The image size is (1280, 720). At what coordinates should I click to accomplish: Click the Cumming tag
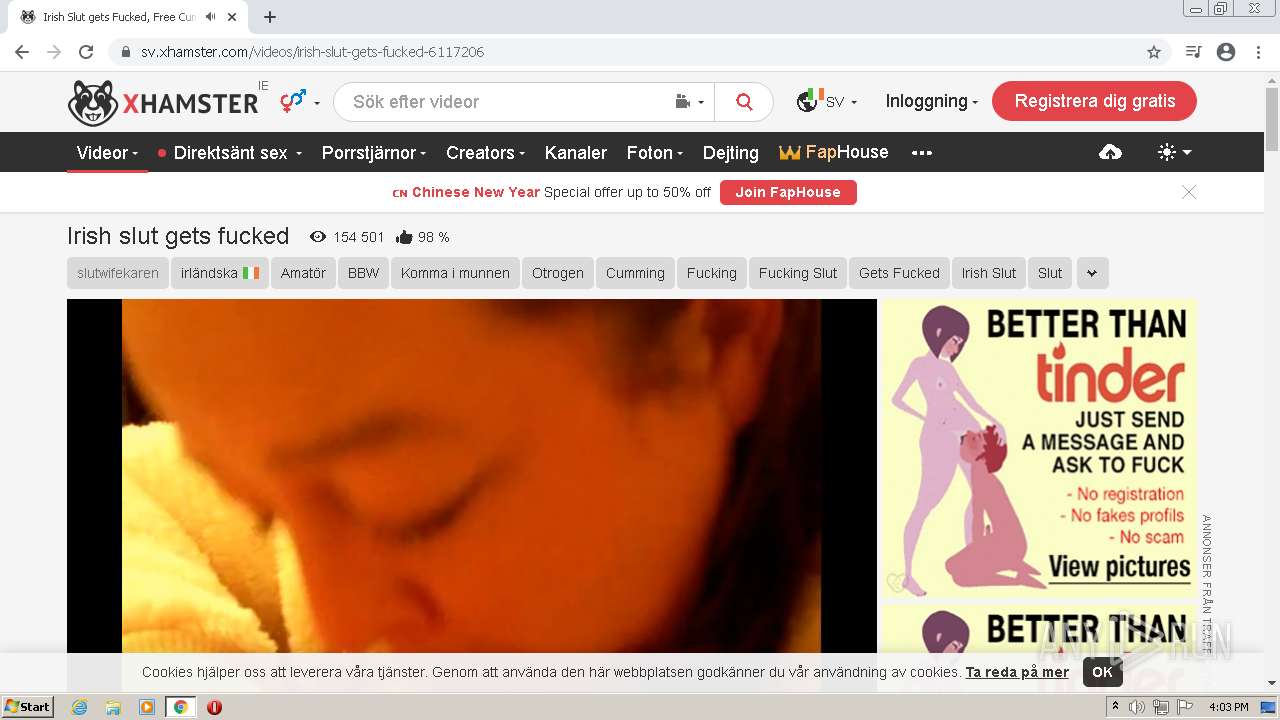tap(635, 273)
